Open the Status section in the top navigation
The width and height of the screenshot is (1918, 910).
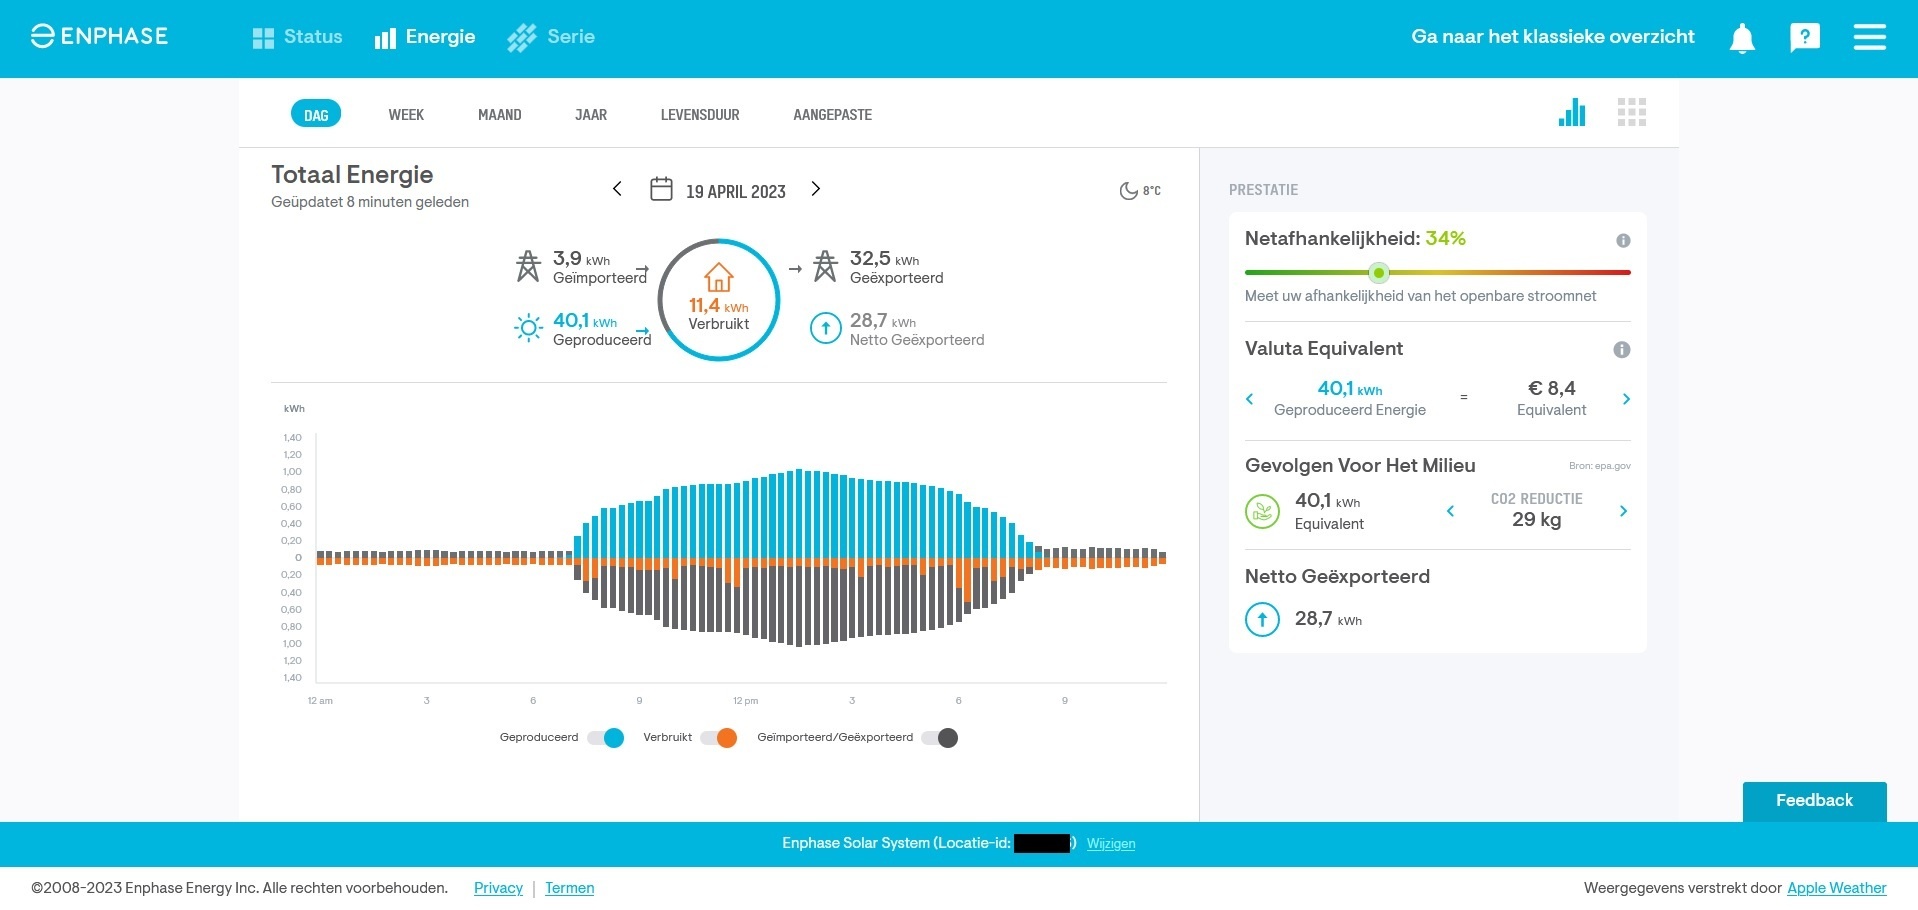click(x=297, y=37)
